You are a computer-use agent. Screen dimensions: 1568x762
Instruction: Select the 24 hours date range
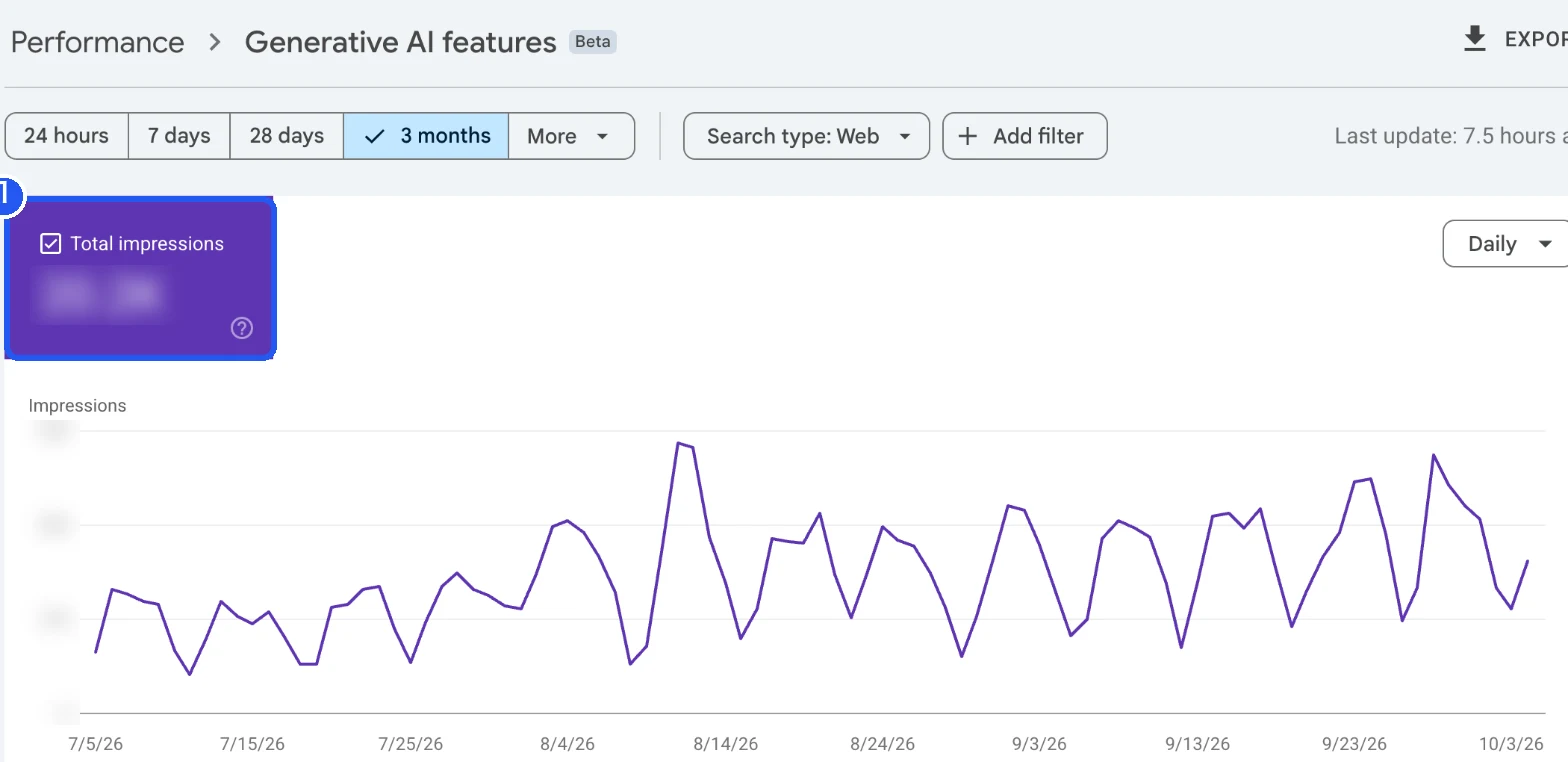pyautogui.click(x=67, y=136)
